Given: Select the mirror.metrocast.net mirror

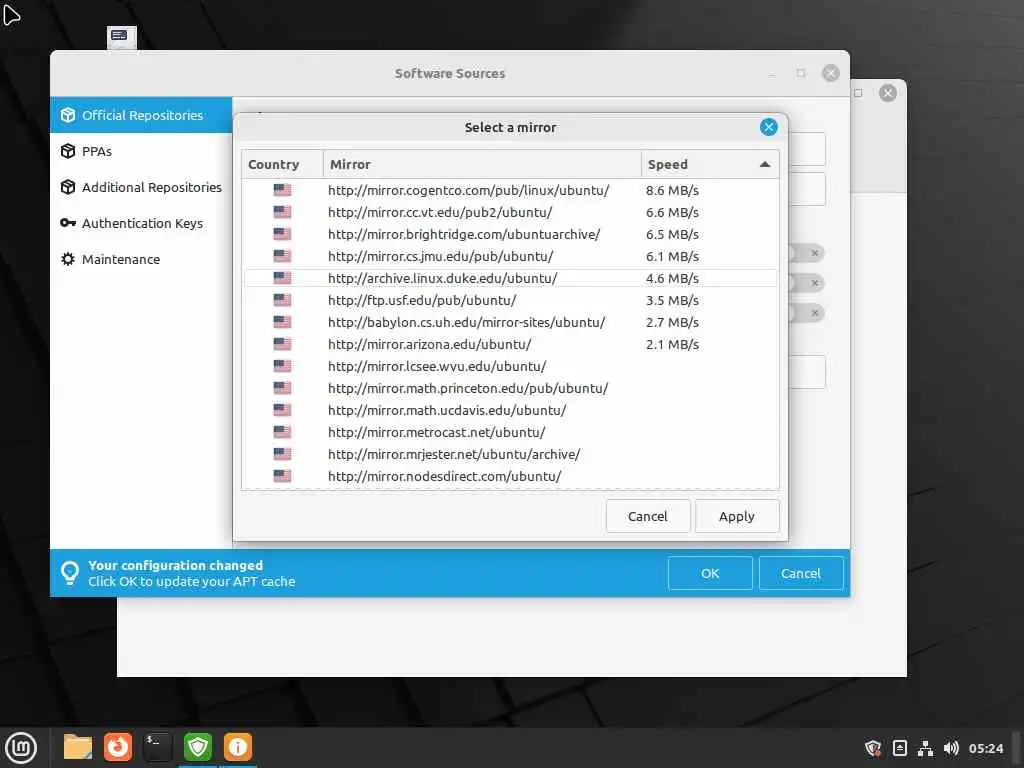Looking at the screenshot, I should [x=510, y=432].
